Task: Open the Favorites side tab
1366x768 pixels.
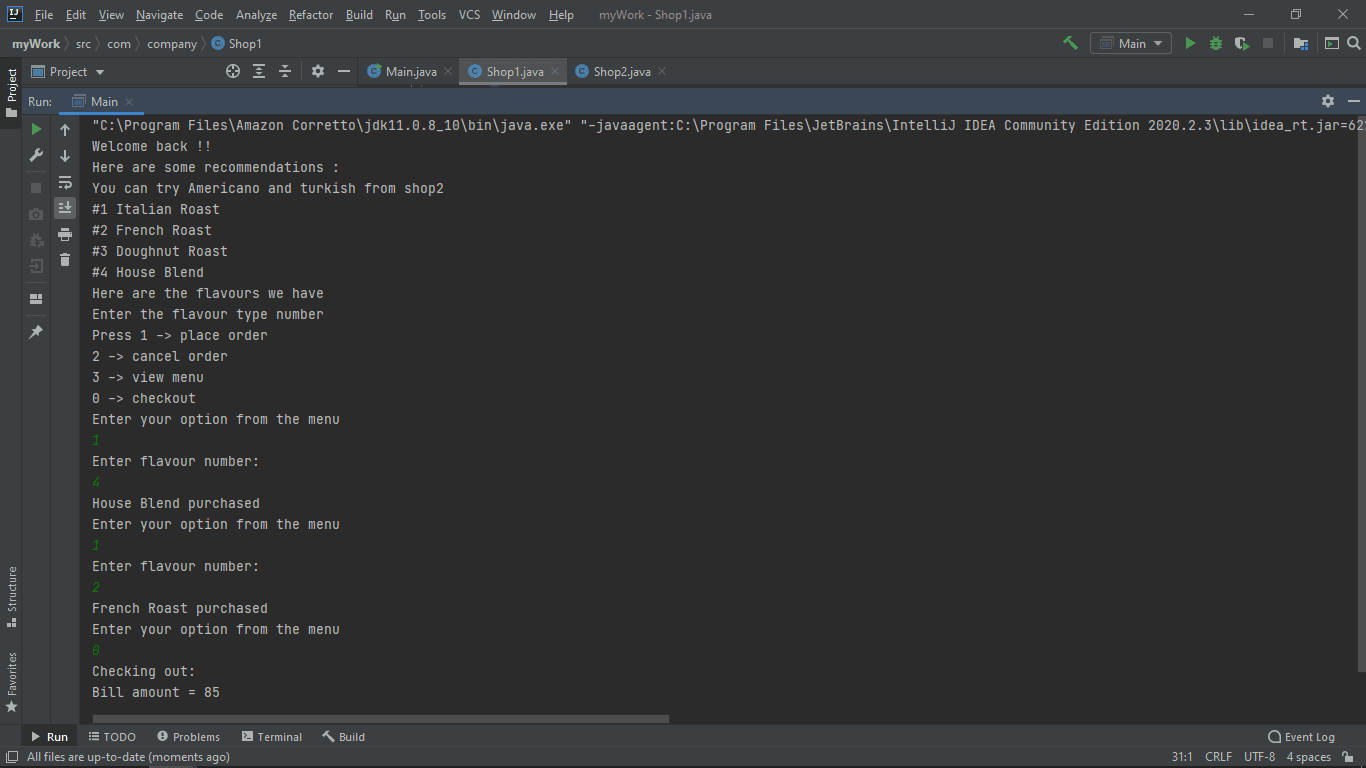Action: 12,682
